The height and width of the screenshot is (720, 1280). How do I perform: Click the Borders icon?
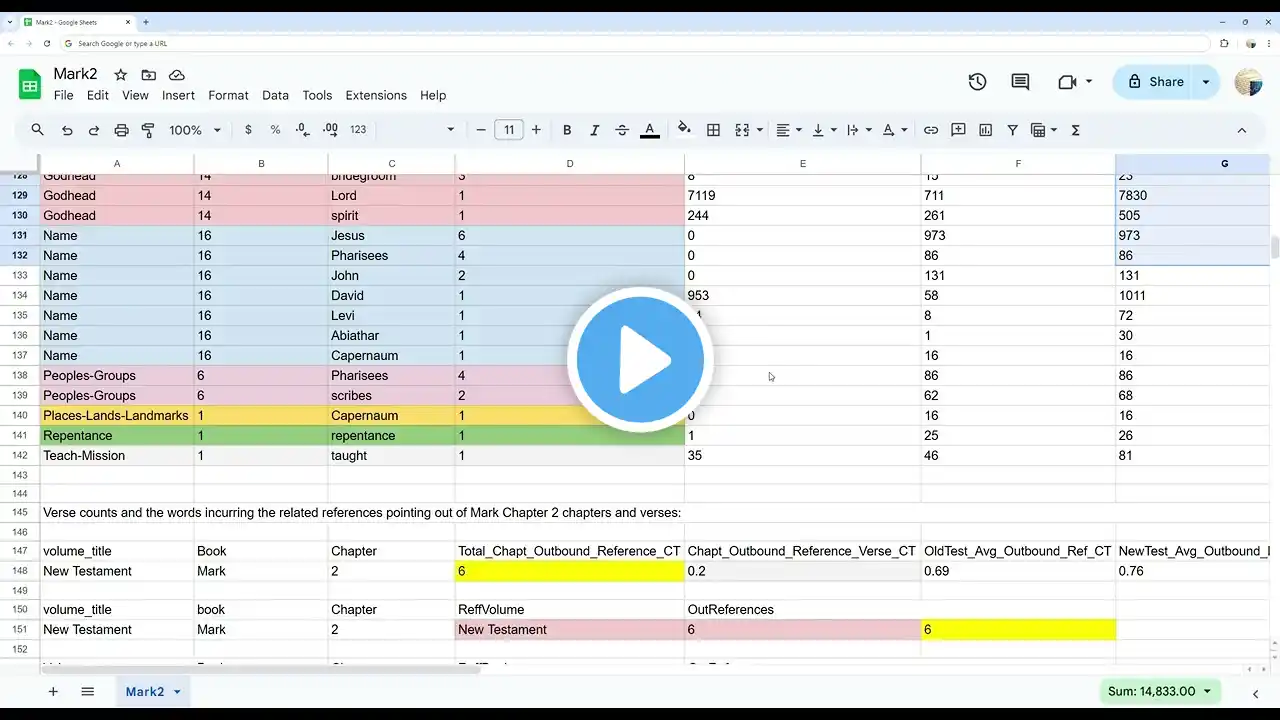coord(713,130)
